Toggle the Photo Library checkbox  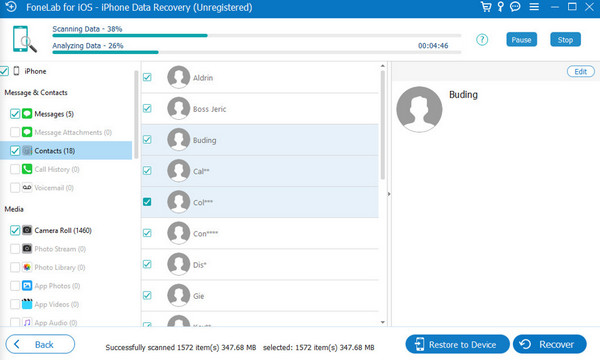point(15,267)
